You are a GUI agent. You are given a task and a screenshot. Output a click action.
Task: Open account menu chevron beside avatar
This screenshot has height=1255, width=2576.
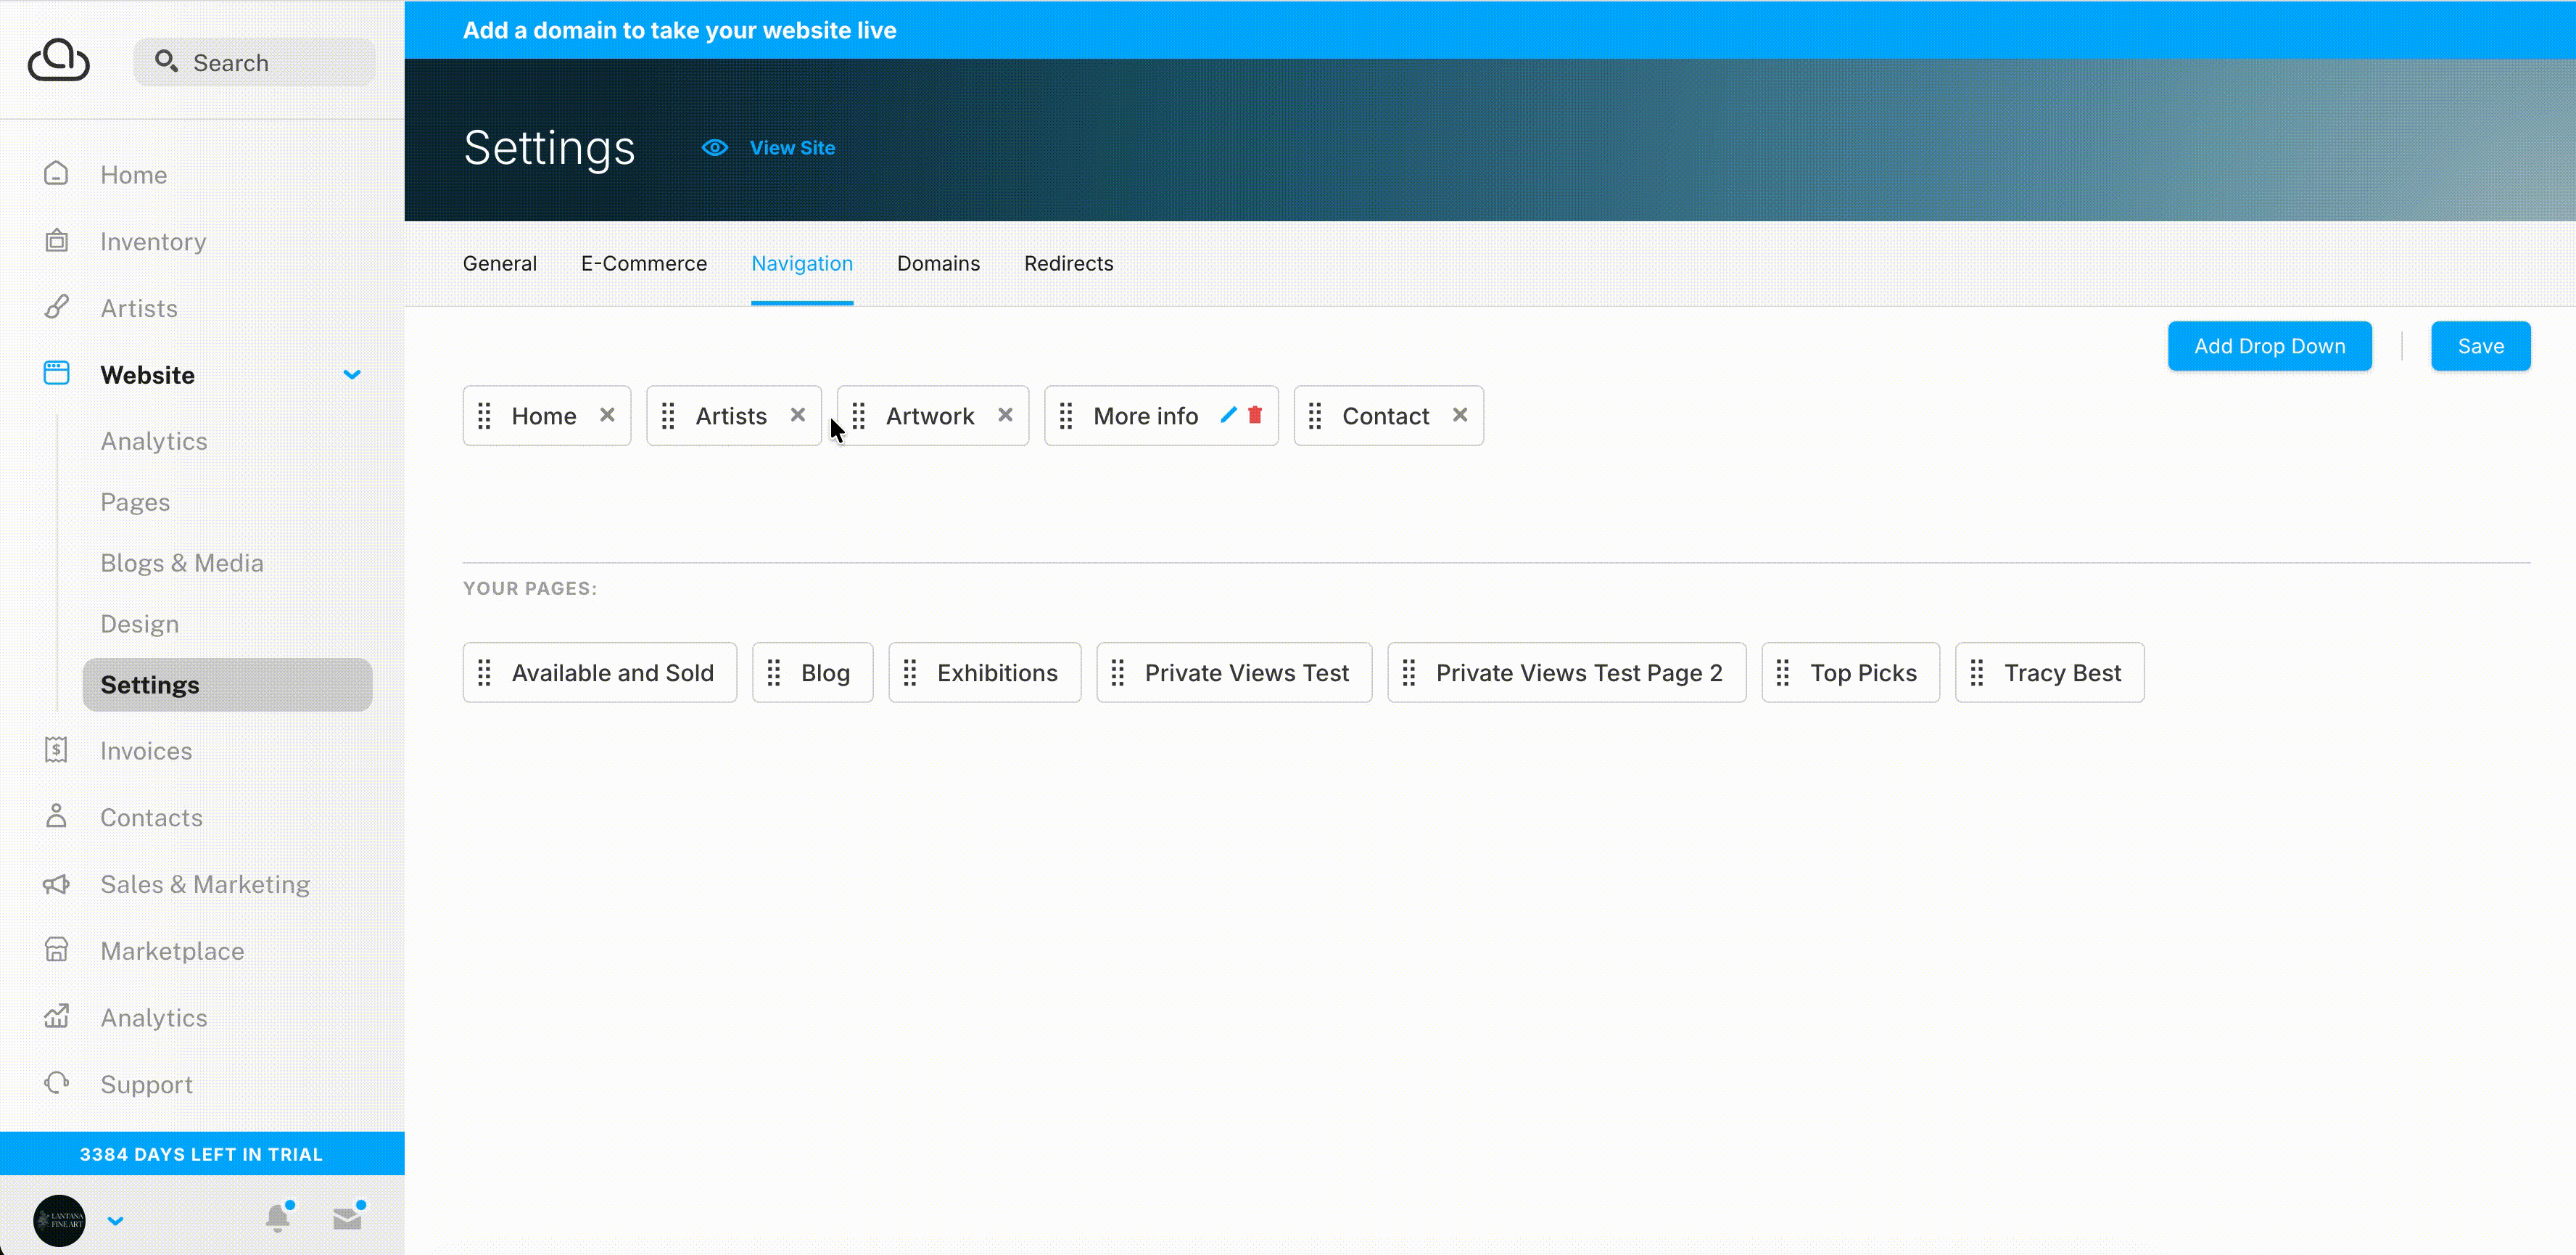pyautogui.click(x=116, y=1221)
